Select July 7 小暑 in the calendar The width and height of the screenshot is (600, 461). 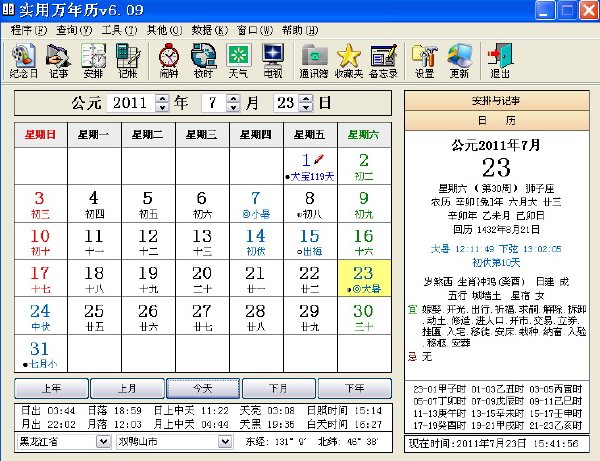(256, 204)
